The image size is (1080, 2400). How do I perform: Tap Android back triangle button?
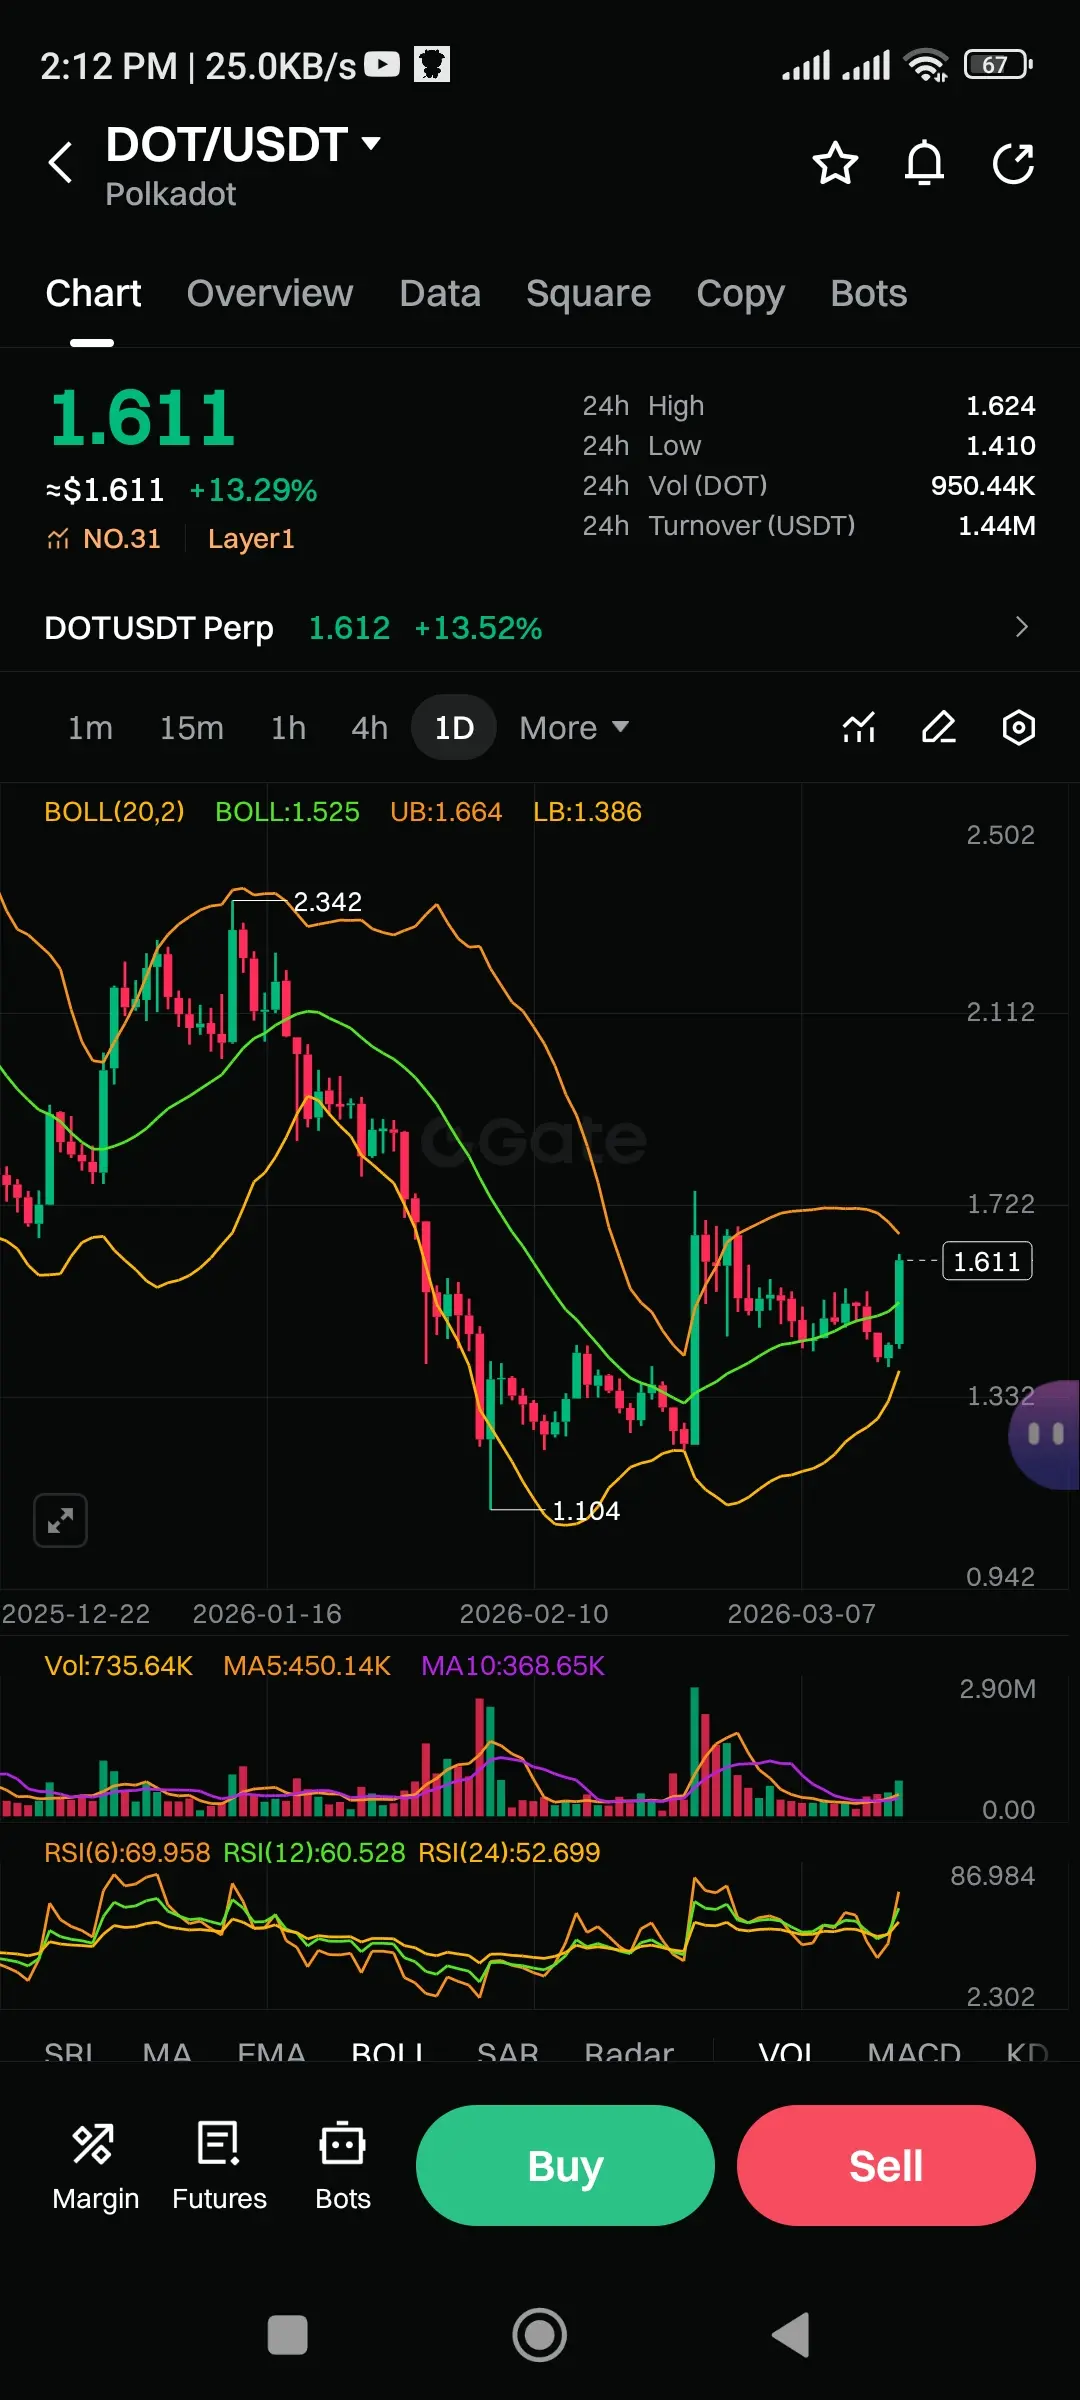(791, 2336)
